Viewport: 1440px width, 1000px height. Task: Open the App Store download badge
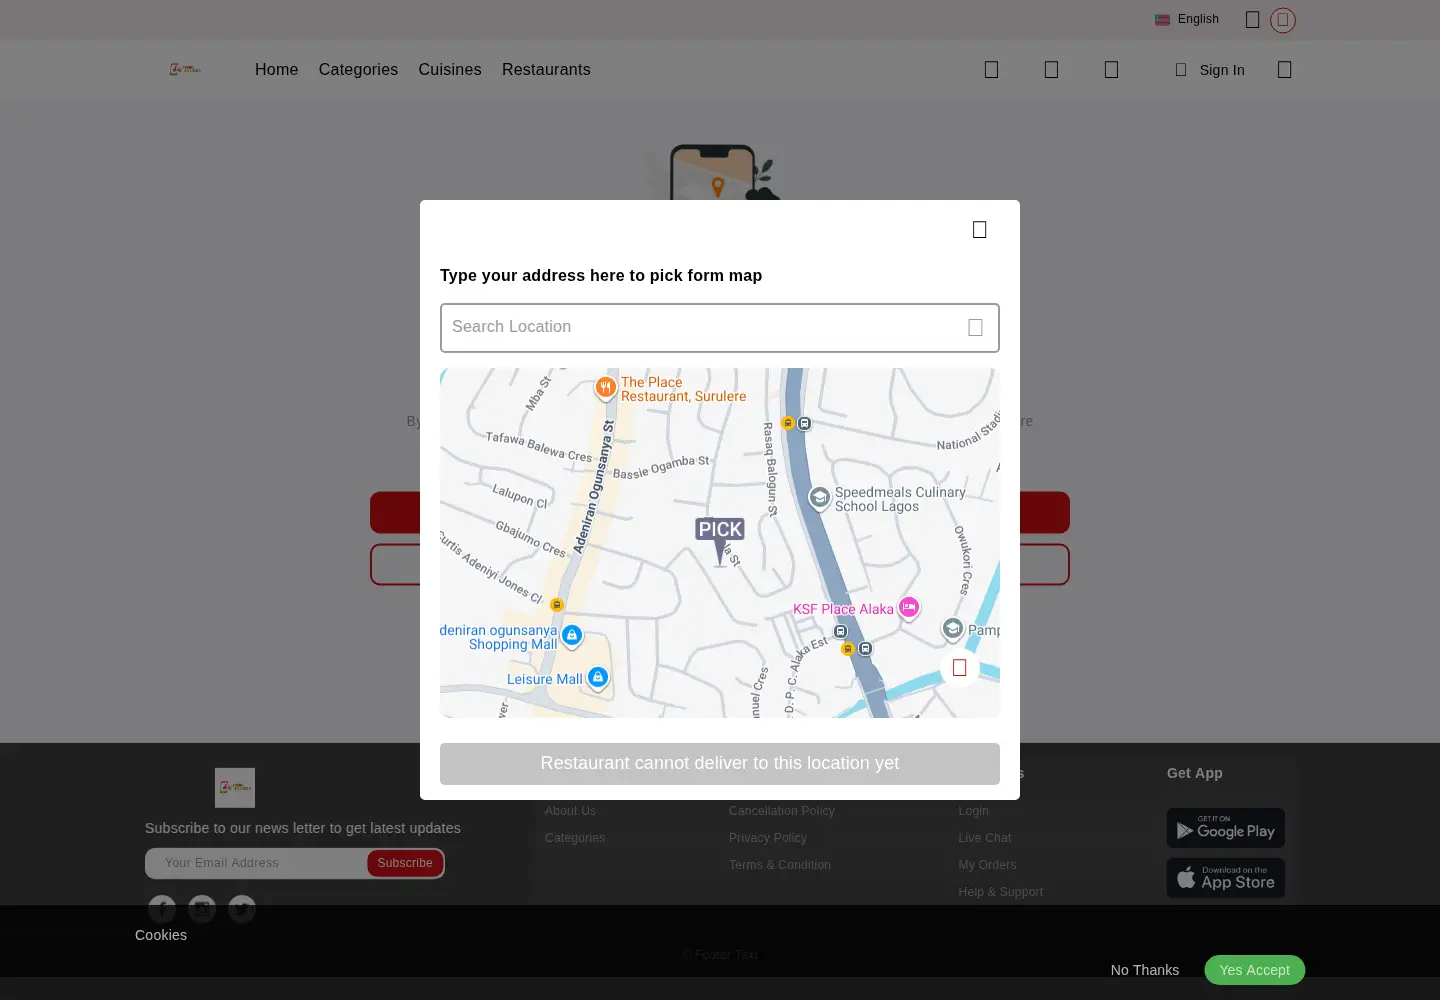1225,878
